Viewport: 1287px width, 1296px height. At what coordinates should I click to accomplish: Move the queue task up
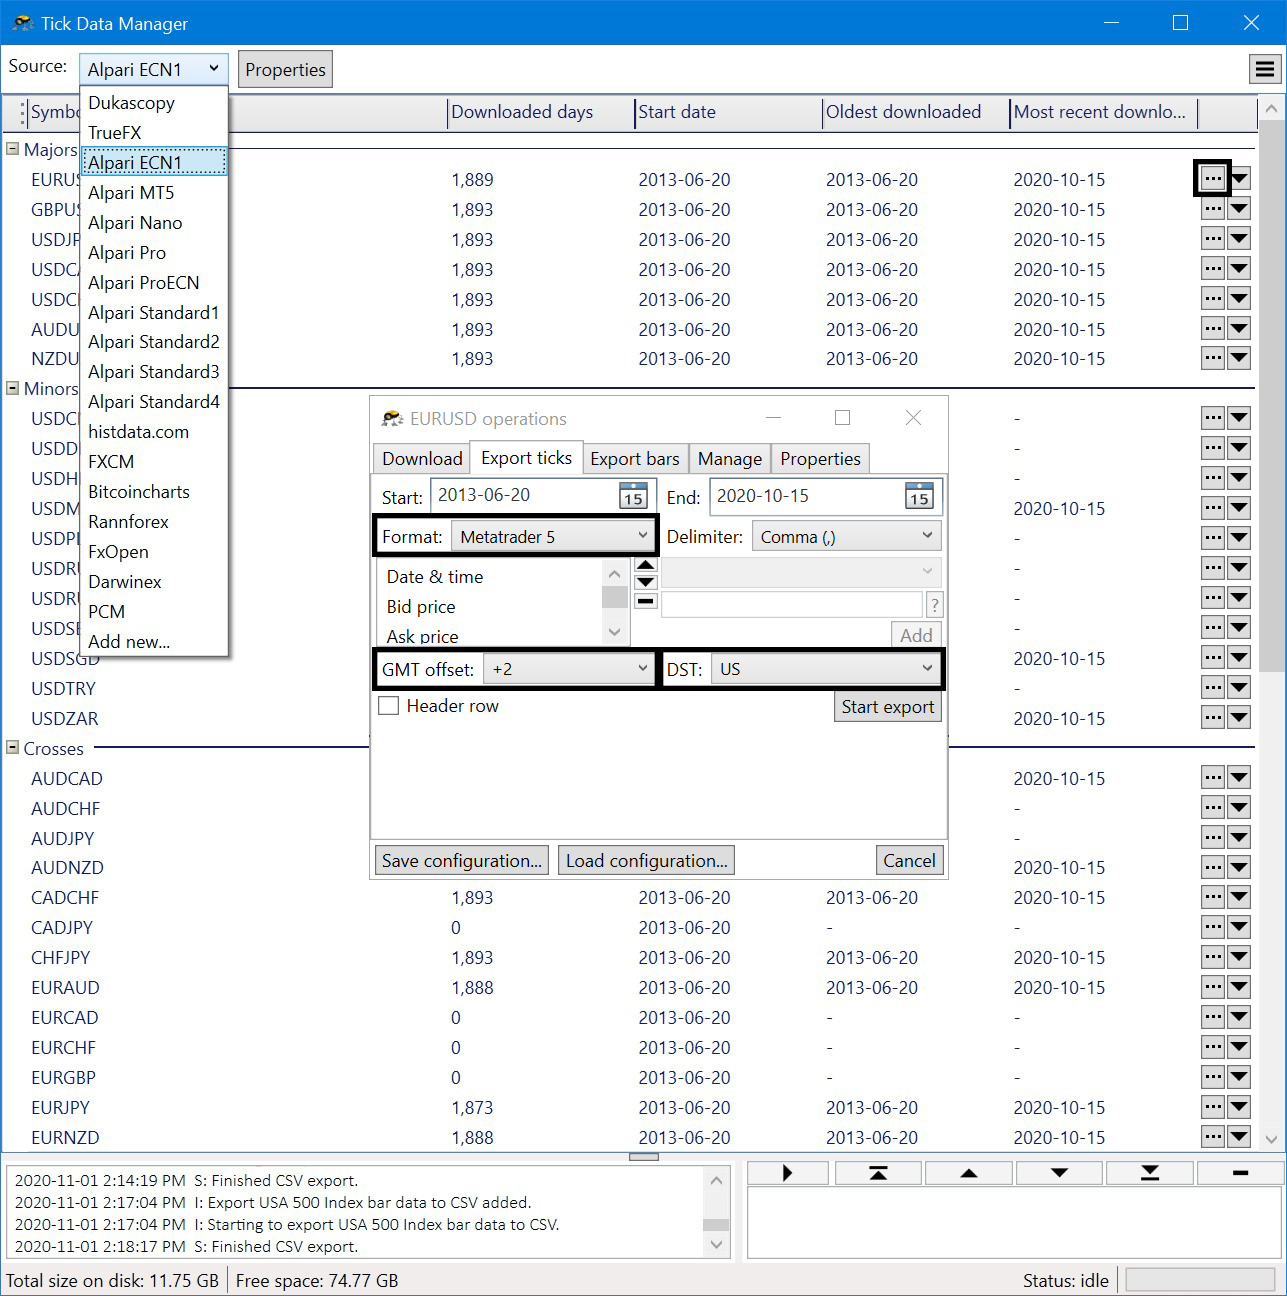[x=969, y=1173]
